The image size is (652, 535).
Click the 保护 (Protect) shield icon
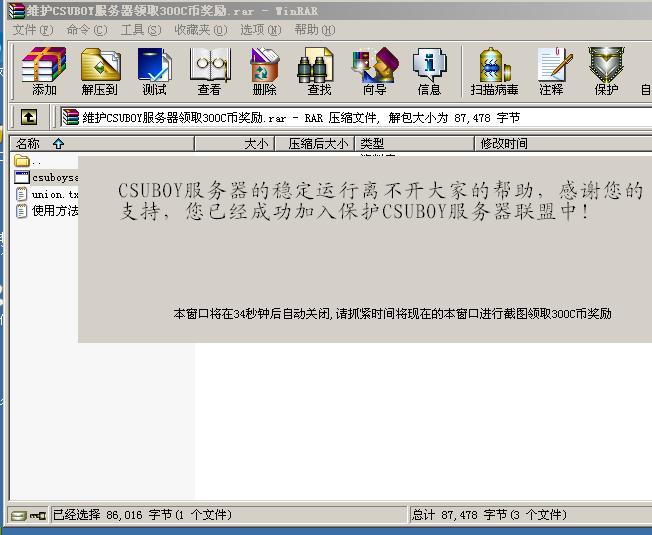point(606,71)
